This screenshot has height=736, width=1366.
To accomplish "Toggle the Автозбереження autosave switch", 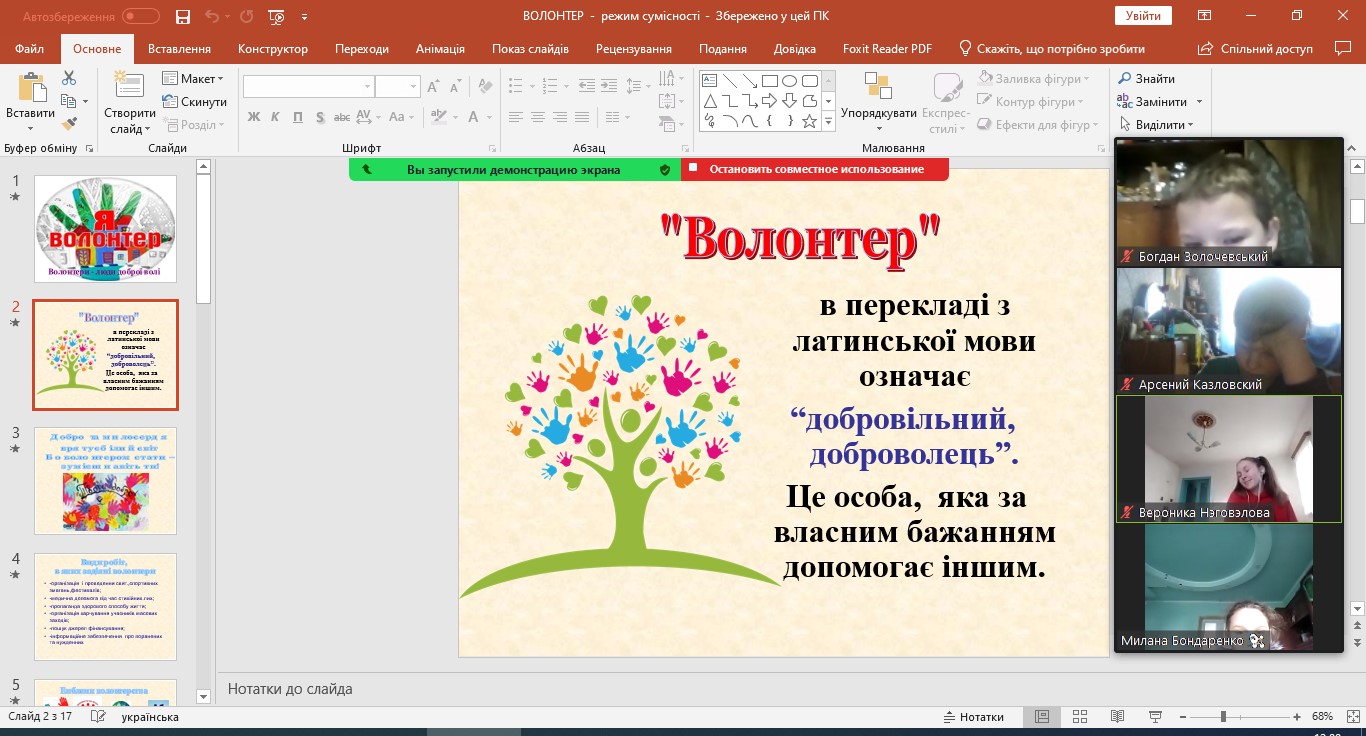I will pyautogui.click(x=140, y=16).
